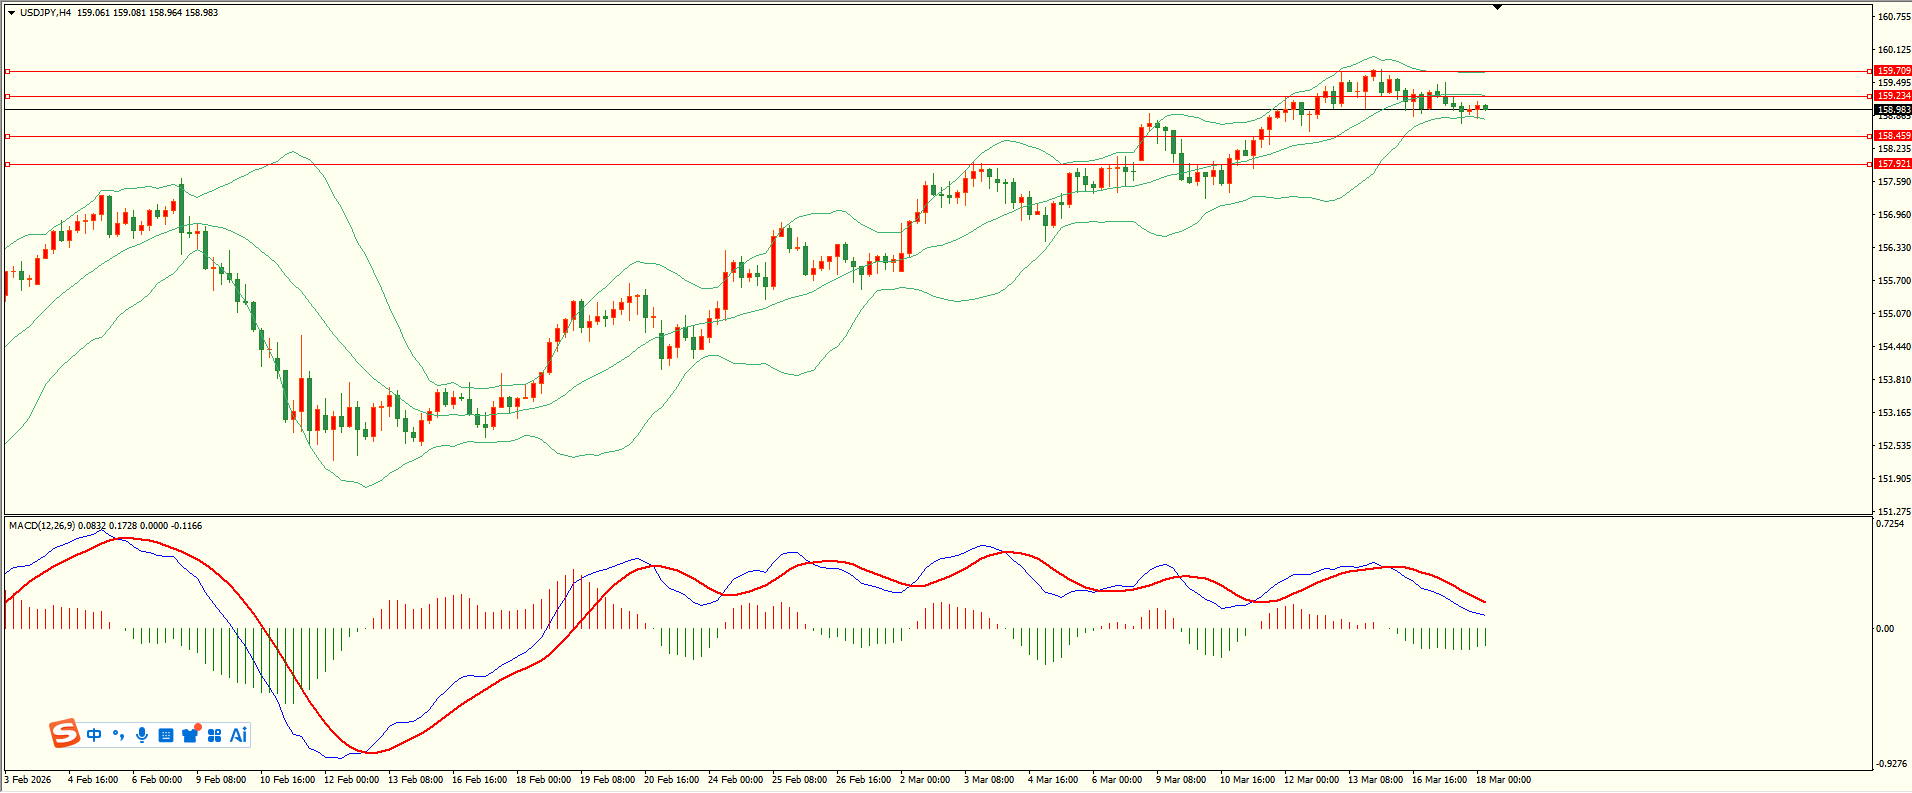
Task: Open the Sogou skin (shirt) icon
Action: pyautogui.click(x=190, y=735)
